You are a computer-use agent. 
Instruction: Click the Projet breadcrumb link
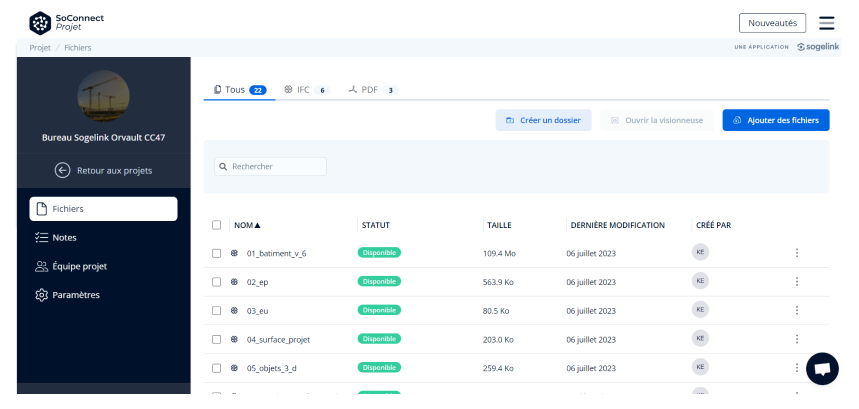coord(40,48)
